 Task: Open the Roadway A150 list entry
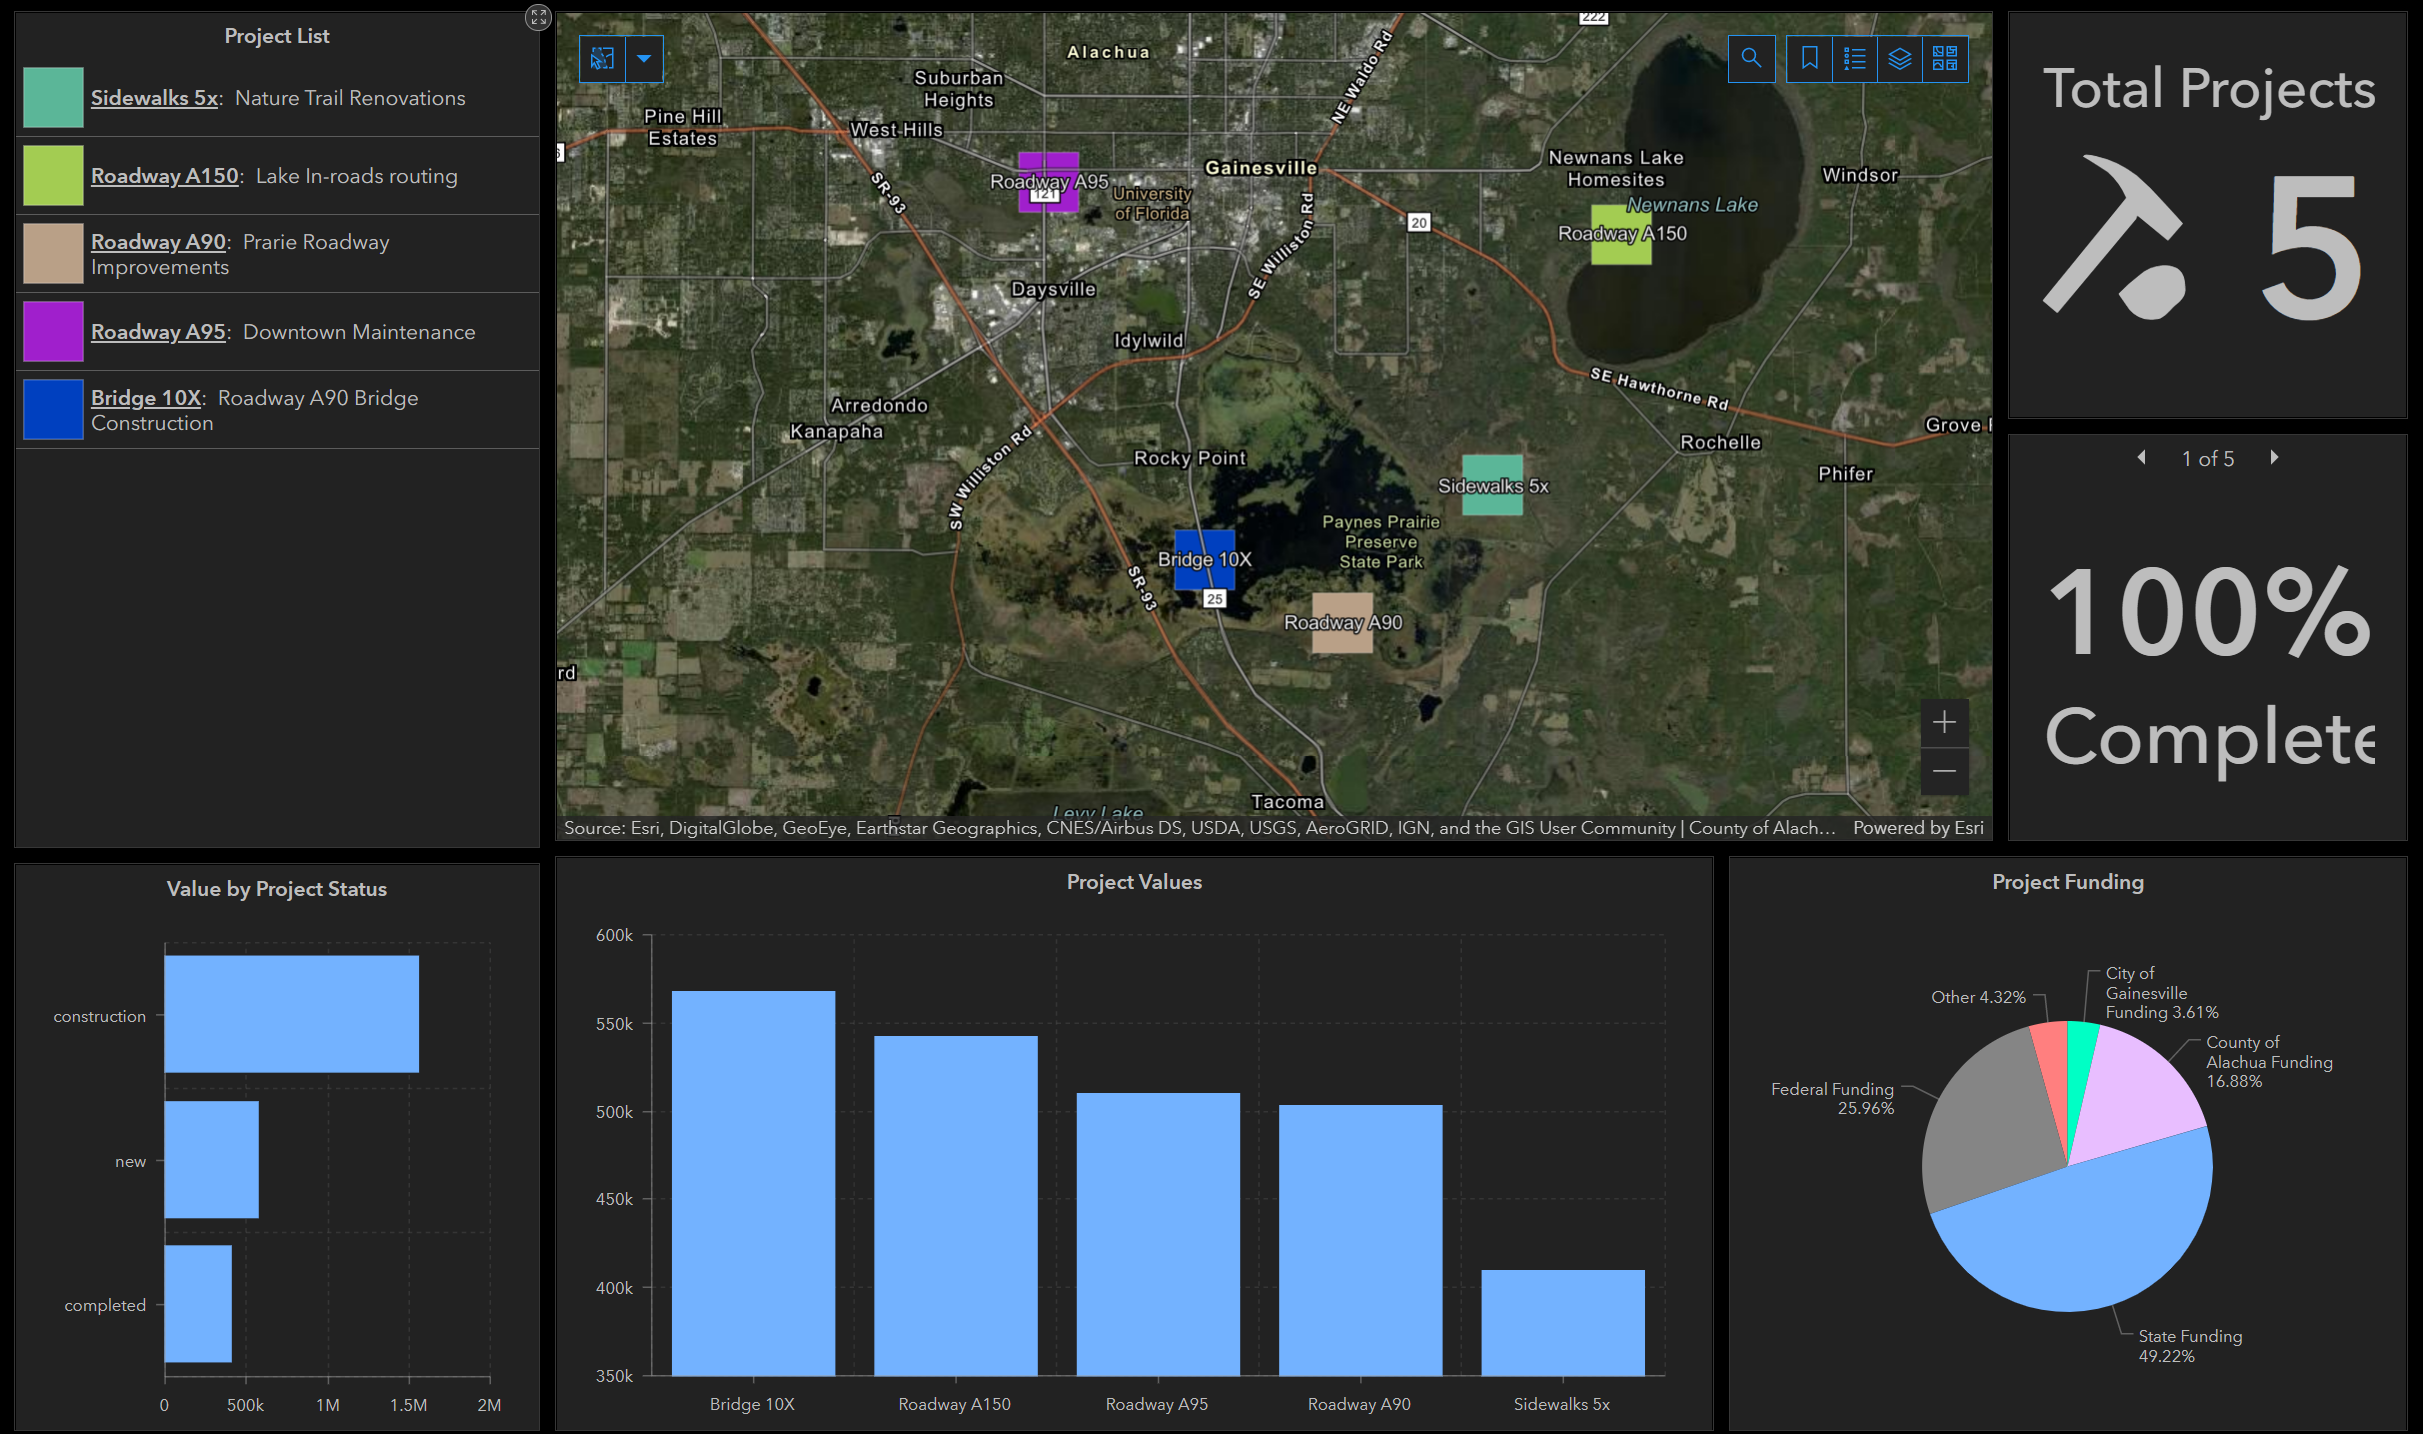(x=165, y=176)
